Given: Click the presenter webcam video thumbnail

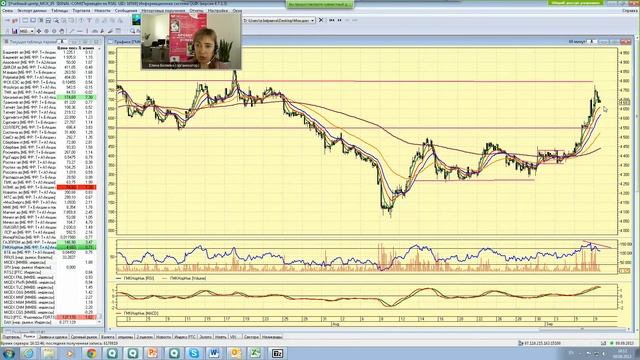Looking at the screenshot, I should point(191,41).
